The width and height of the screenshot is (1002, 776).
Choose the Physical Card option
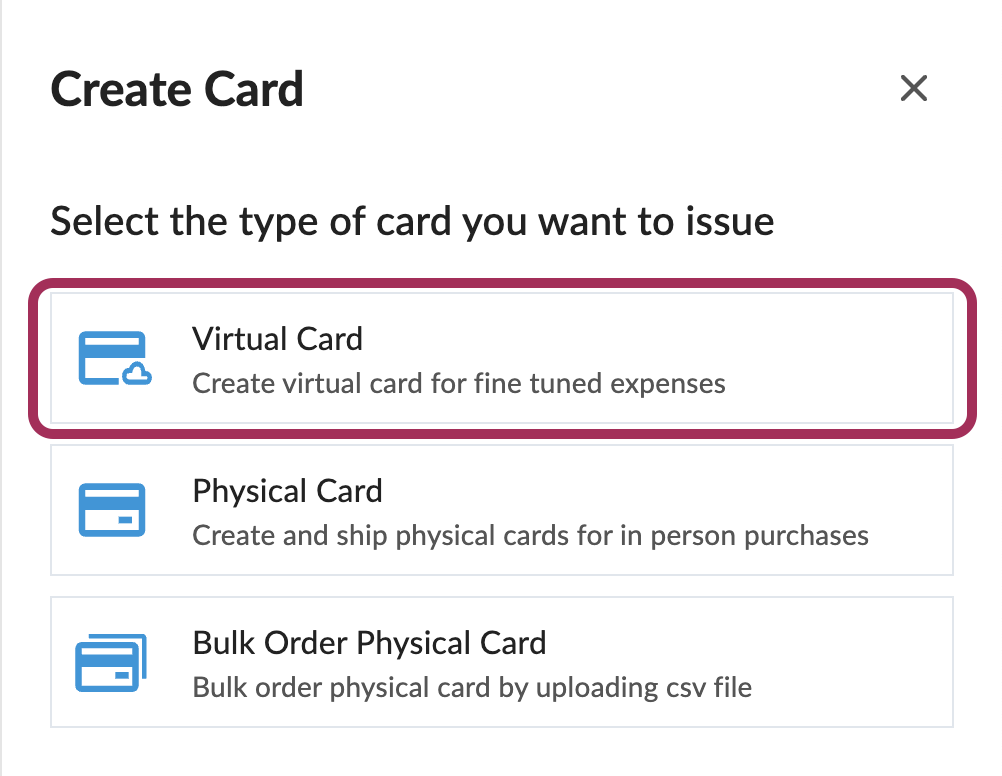pyautogui.click(x=500, y=510)
